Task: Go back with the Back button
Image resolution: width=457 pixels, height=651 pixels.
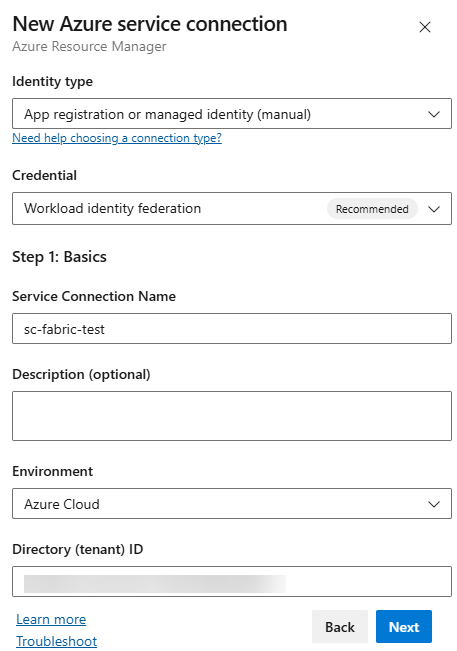Action: 340,627
